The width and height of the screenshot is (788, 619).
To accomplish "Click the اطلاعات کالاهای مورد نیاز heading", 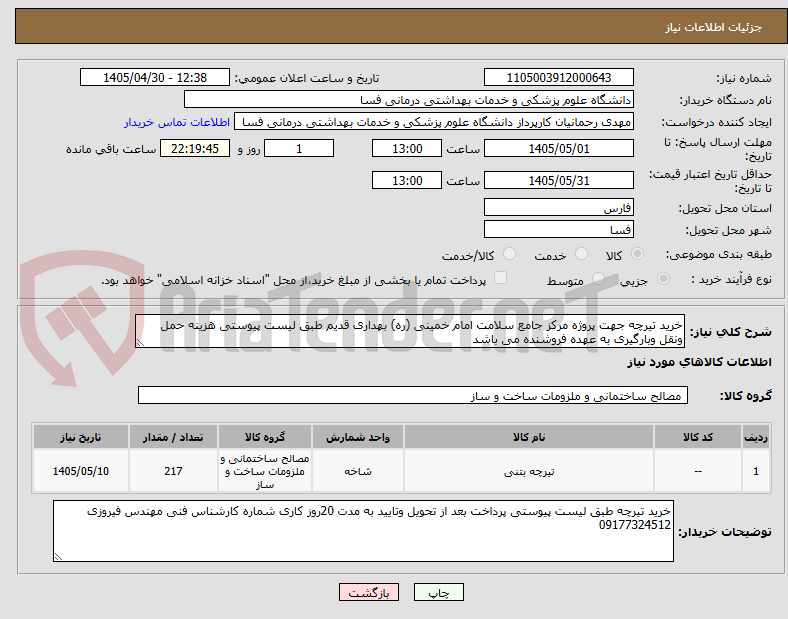I will pos(699,362).
